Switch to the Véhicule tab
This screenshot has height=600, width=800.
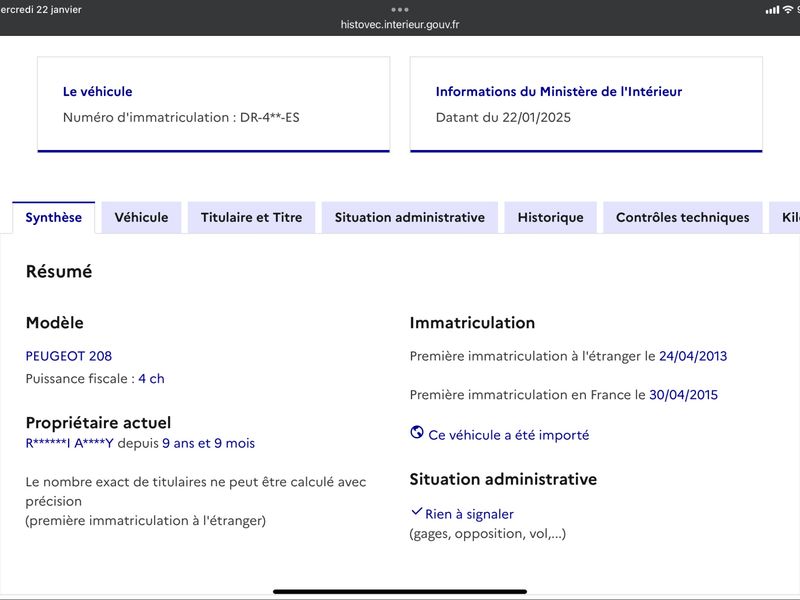pos(141,217)
